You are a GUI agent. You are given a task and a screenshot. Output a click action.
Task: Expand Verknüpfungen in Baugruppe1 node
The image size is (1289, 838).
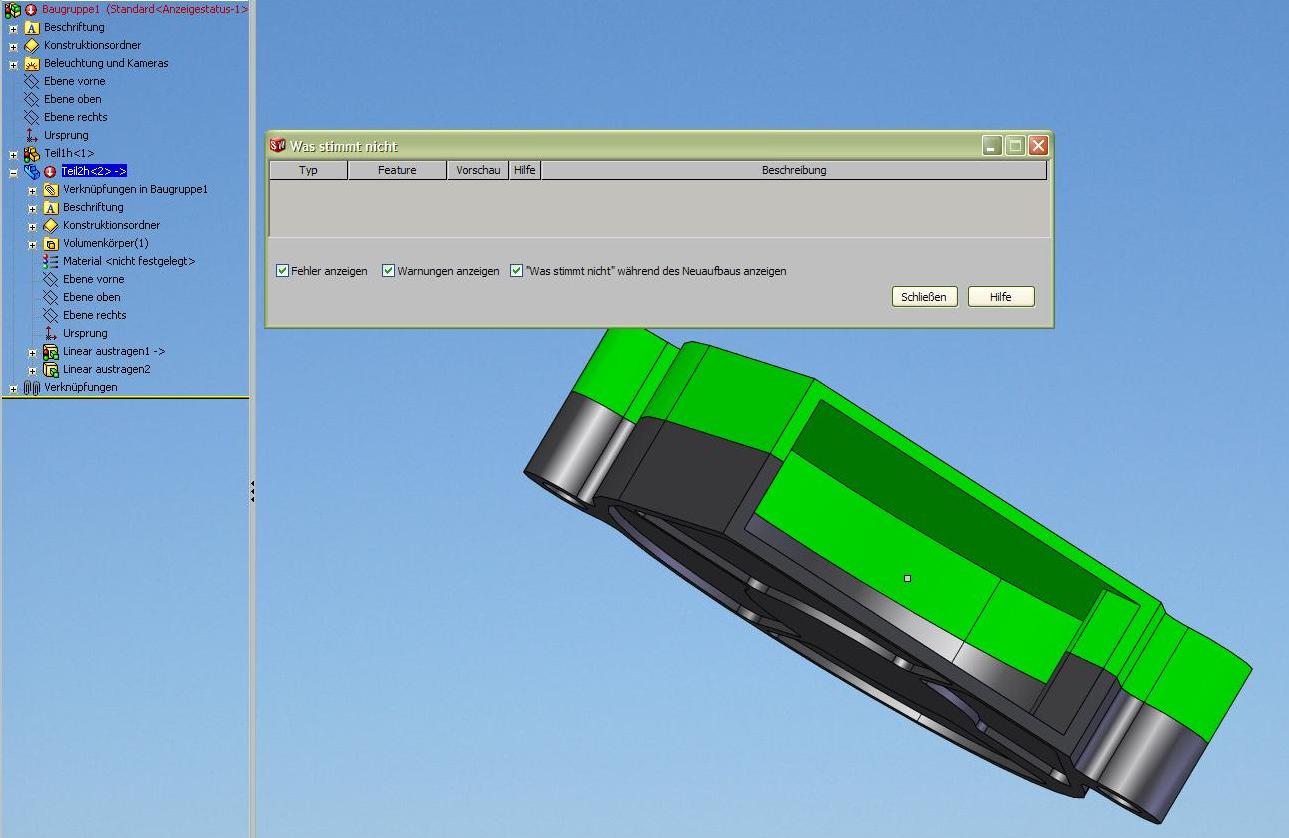pyautogui.click(x=32, y=190)
